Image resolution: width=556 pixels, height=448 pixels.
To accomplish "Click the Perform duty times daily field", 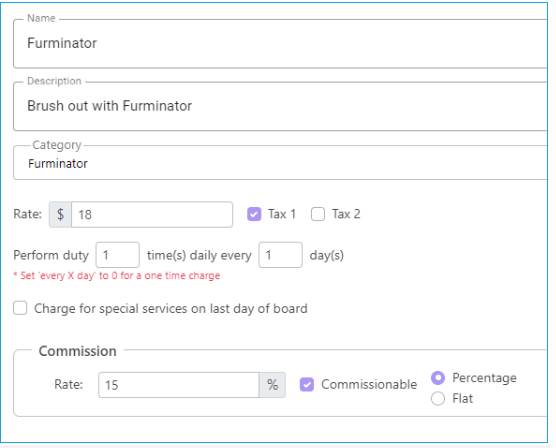I will pos(117,255).
